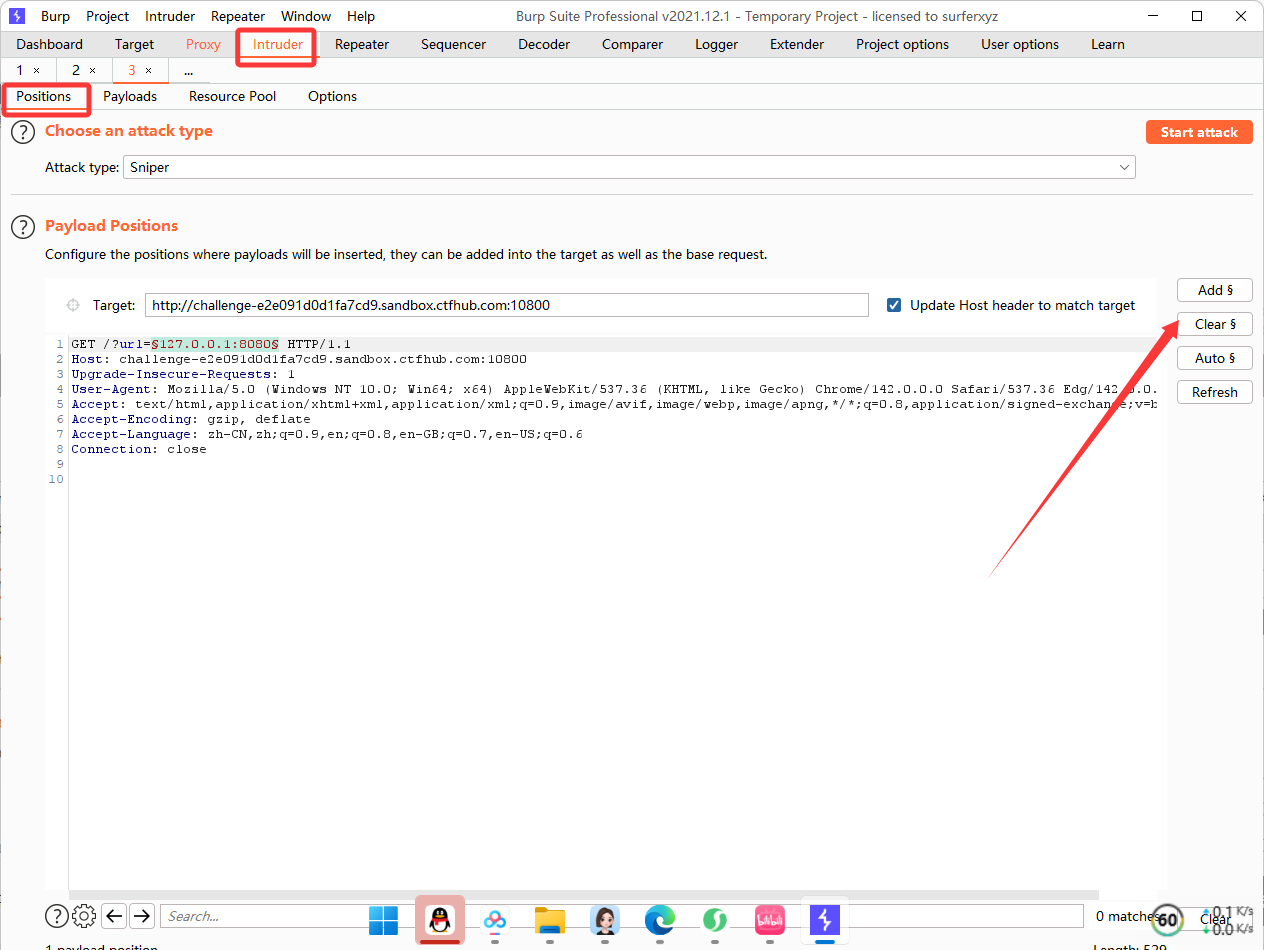Switch to the Comparer tab

(632, 44)
